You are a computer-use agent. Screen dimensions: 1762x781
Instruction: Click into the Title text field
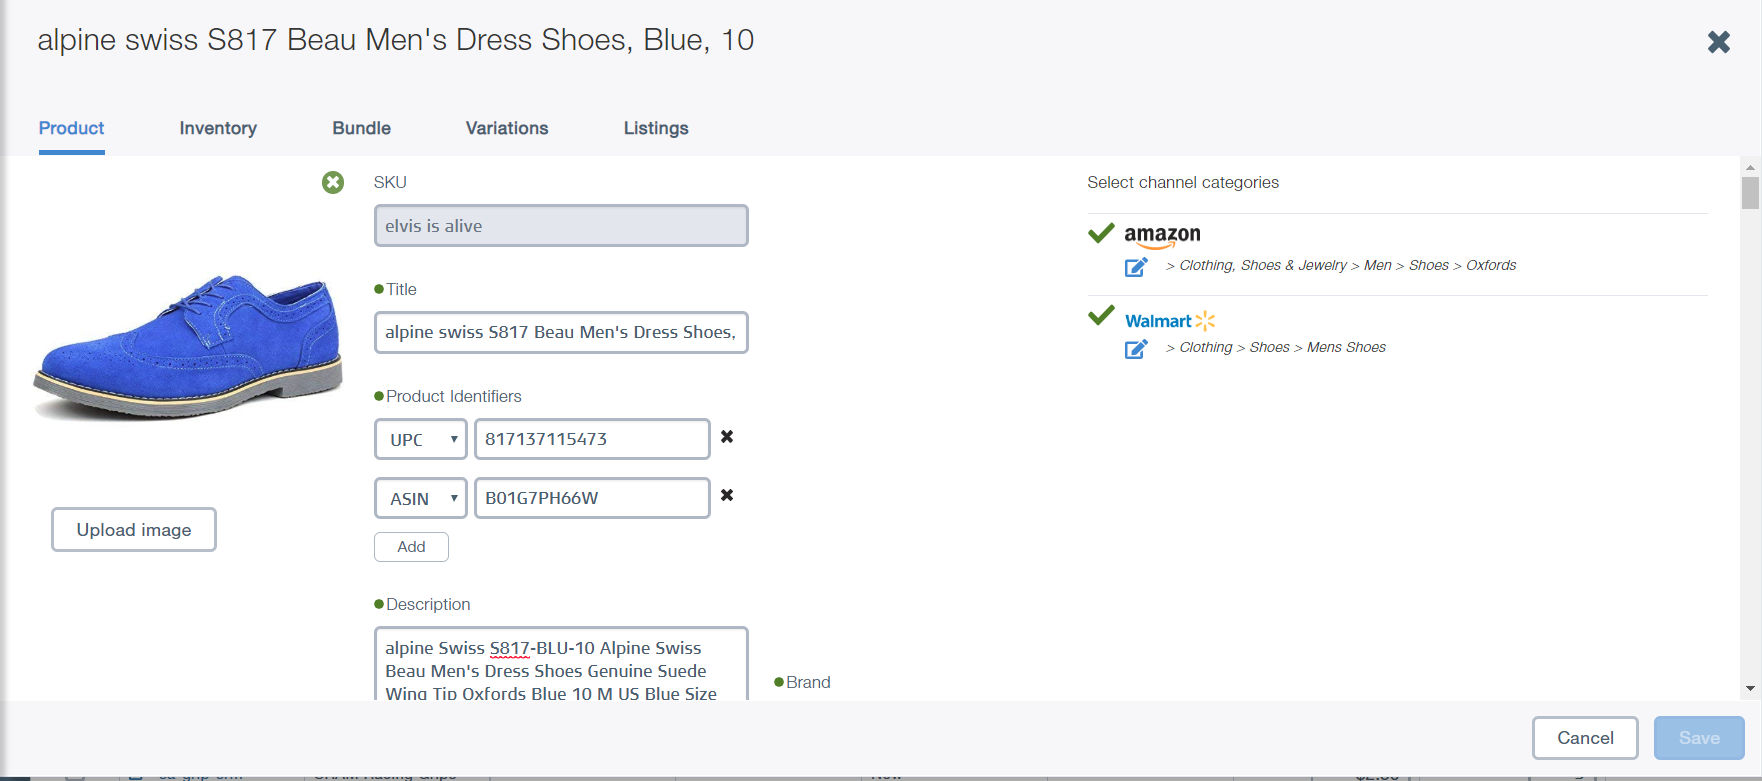point(561,333)
